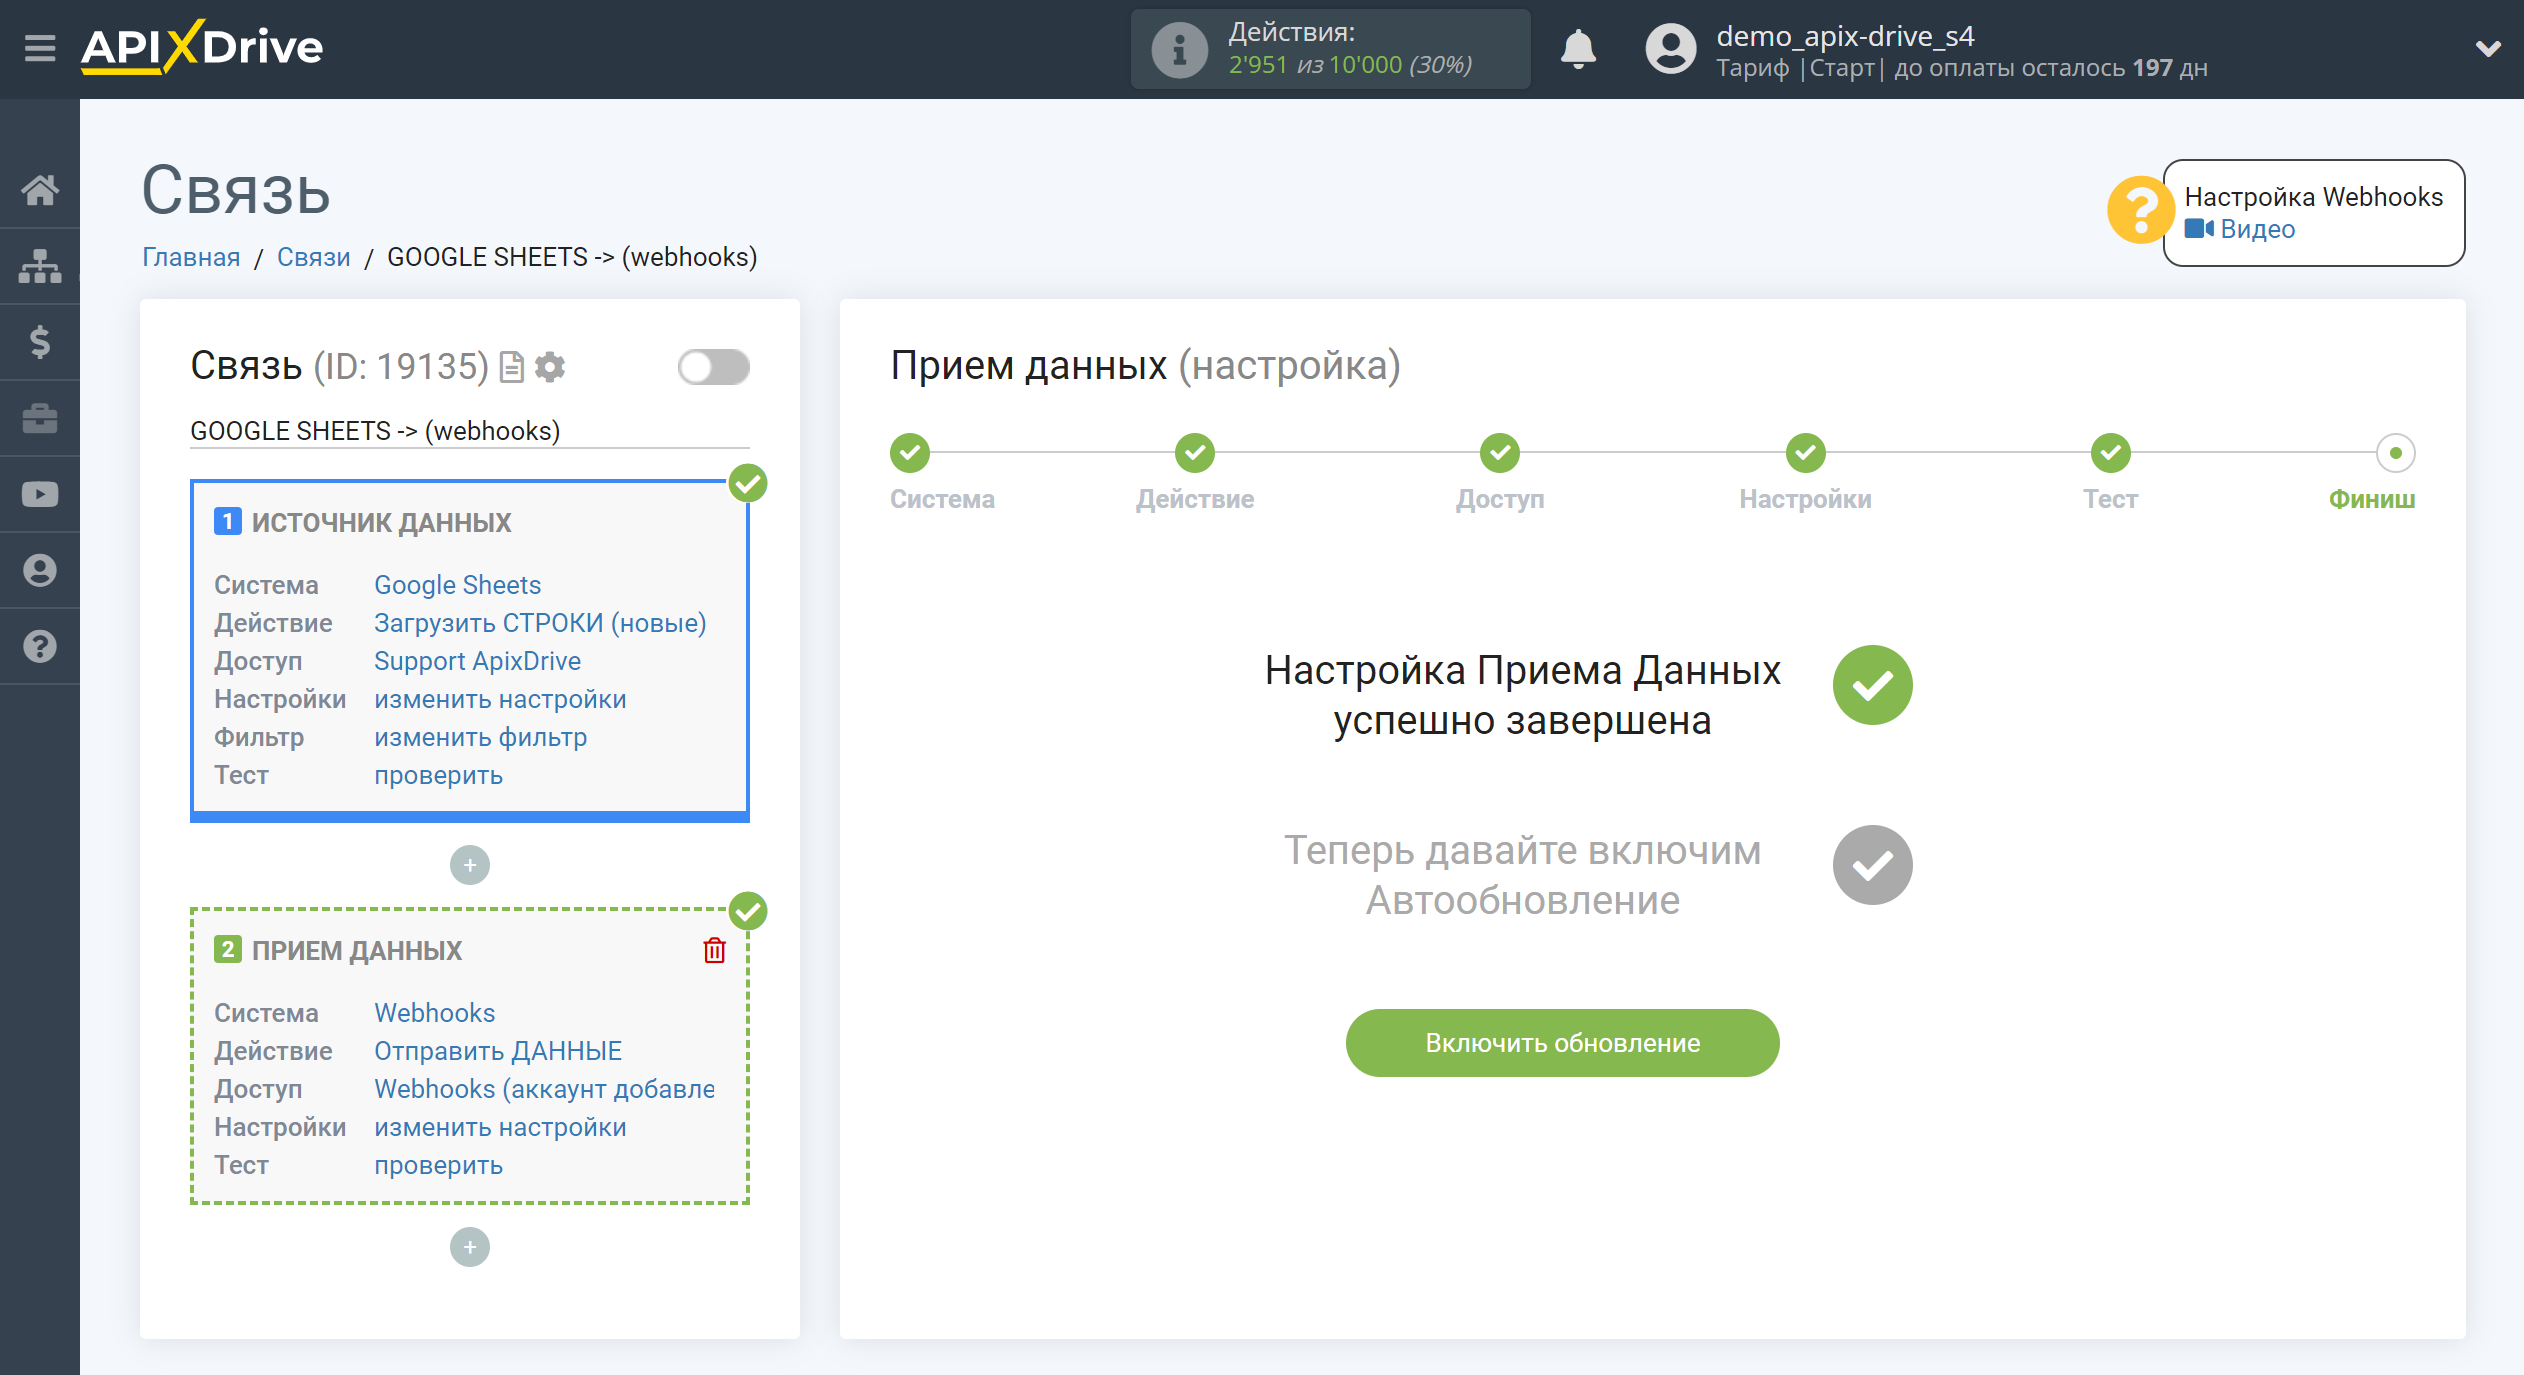
Task: Open notifications bell
Action: (1578, 49)
